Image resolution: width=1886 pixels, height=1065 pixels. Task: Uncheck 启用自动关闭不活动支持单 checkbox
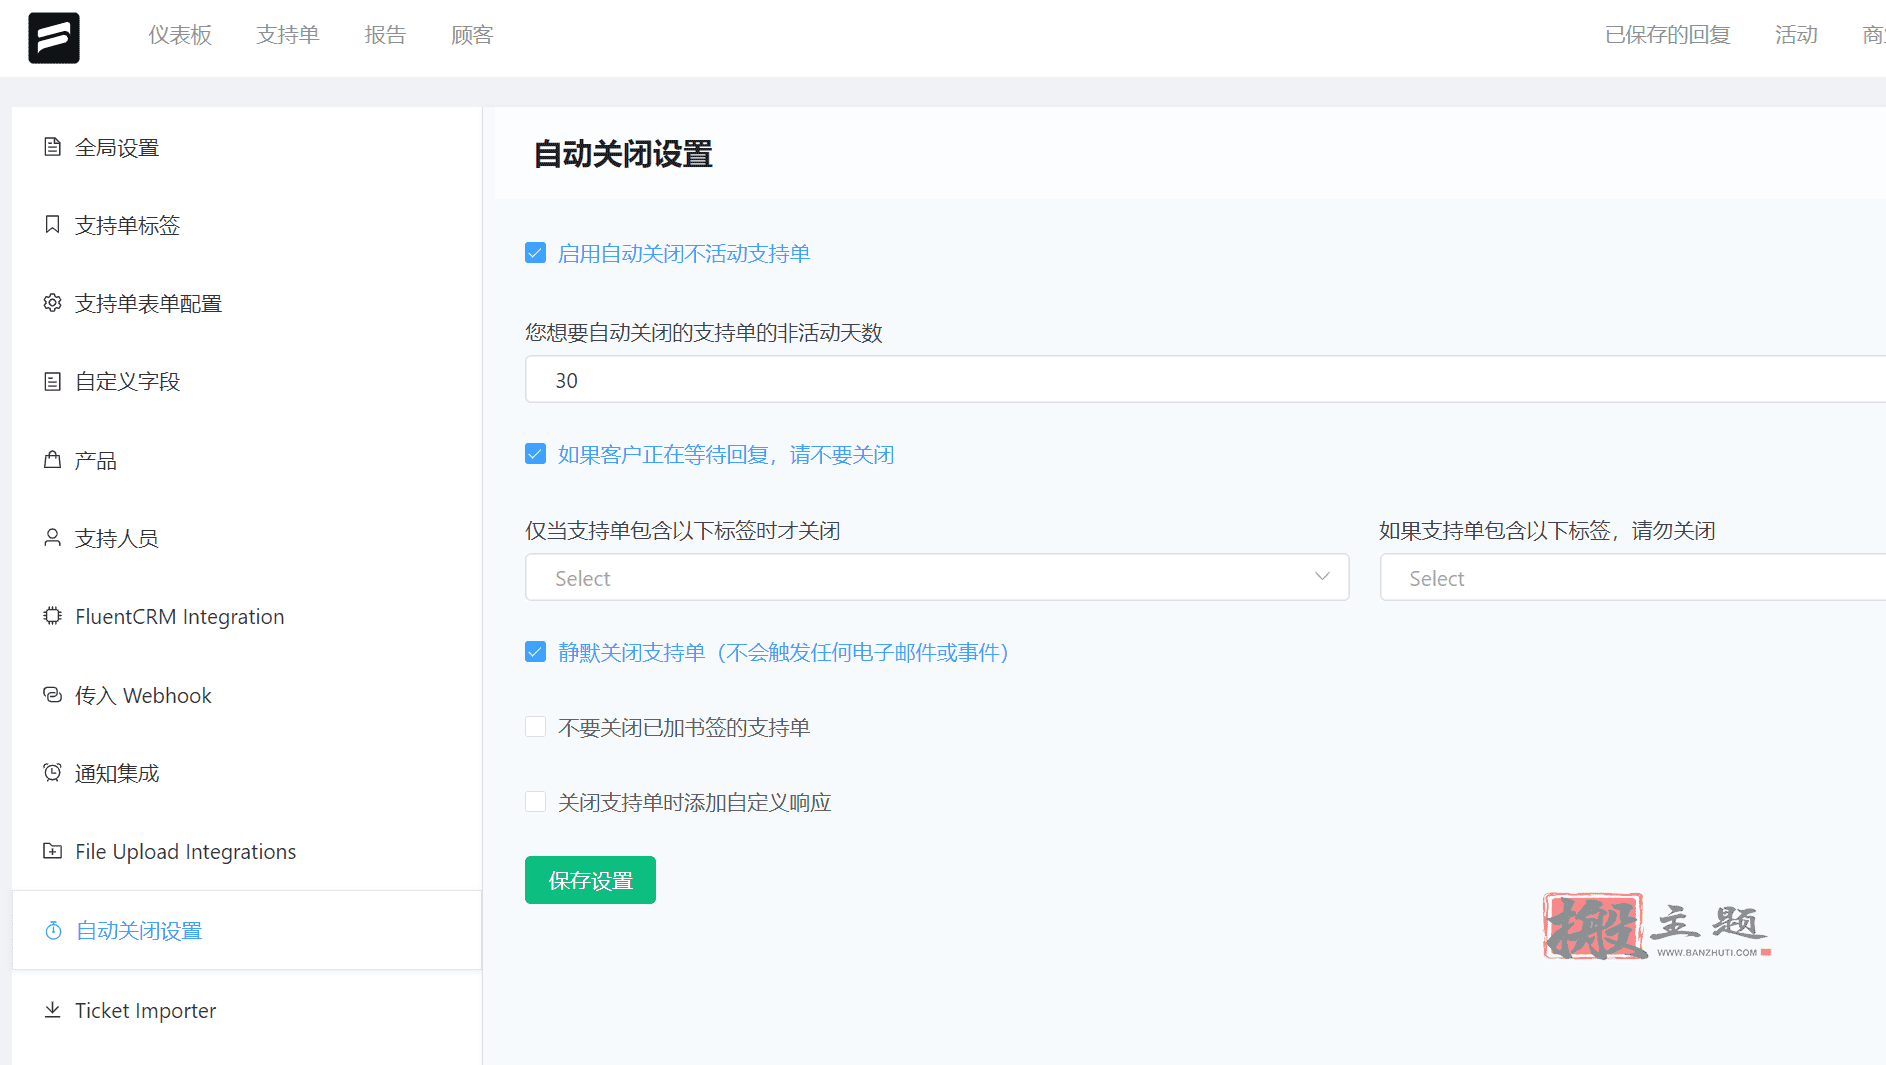536,253
